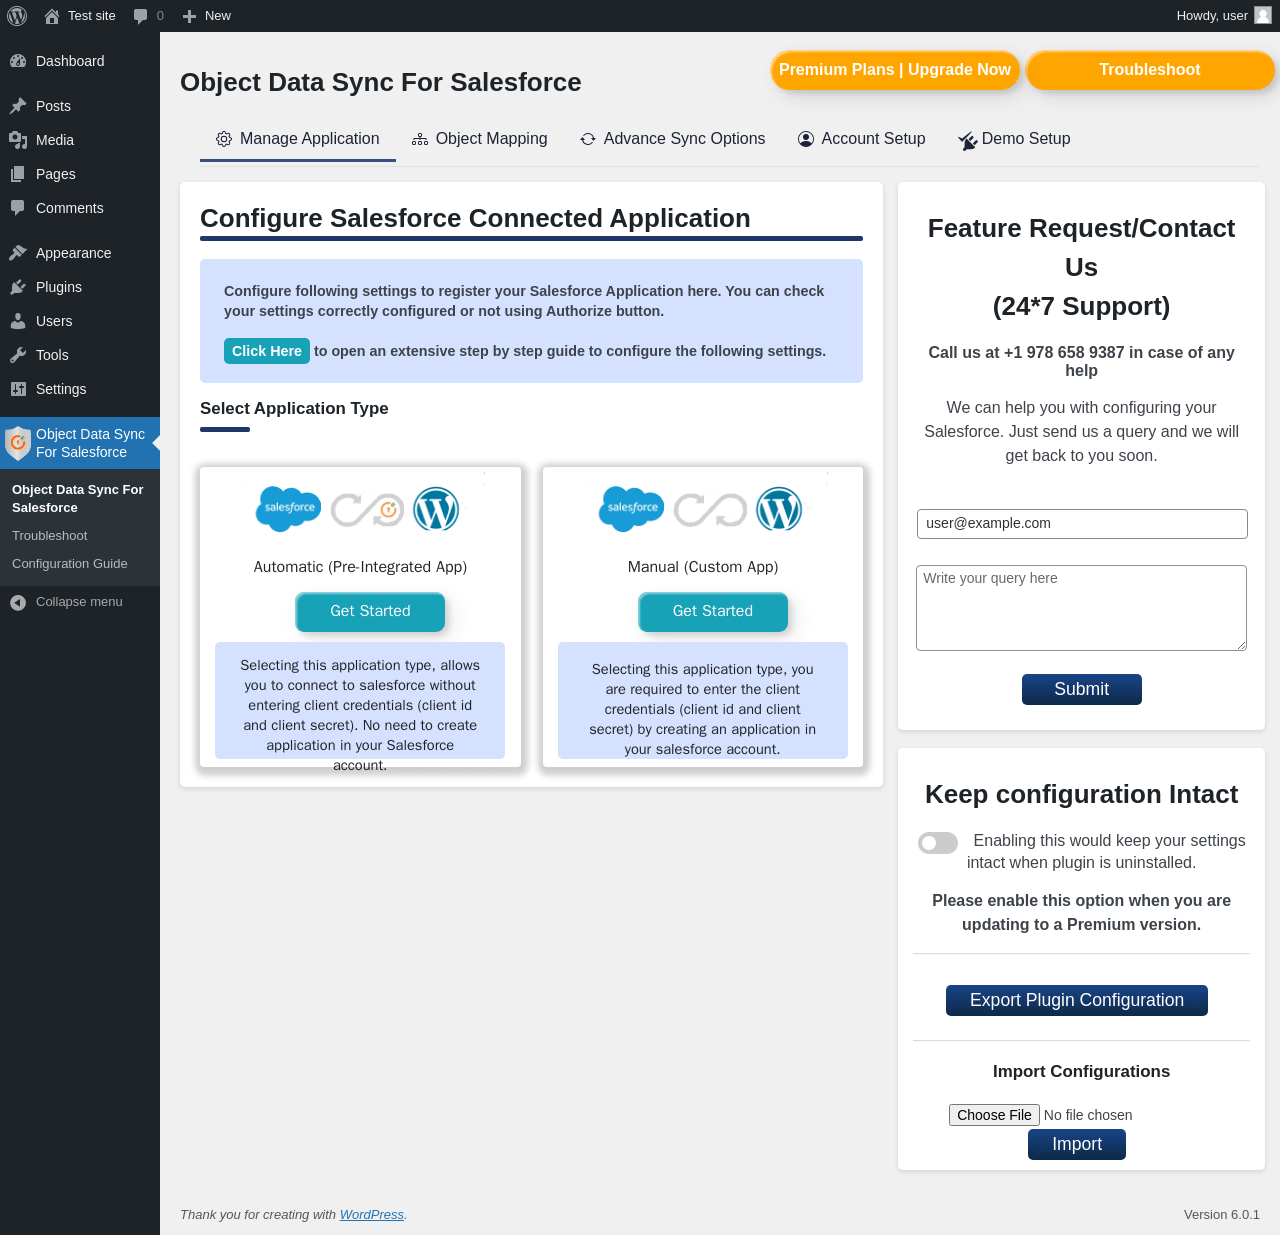Select the Tools wrench icon
The width and height of the screenshot is (1280, 1235).
(x=18, y=355)
